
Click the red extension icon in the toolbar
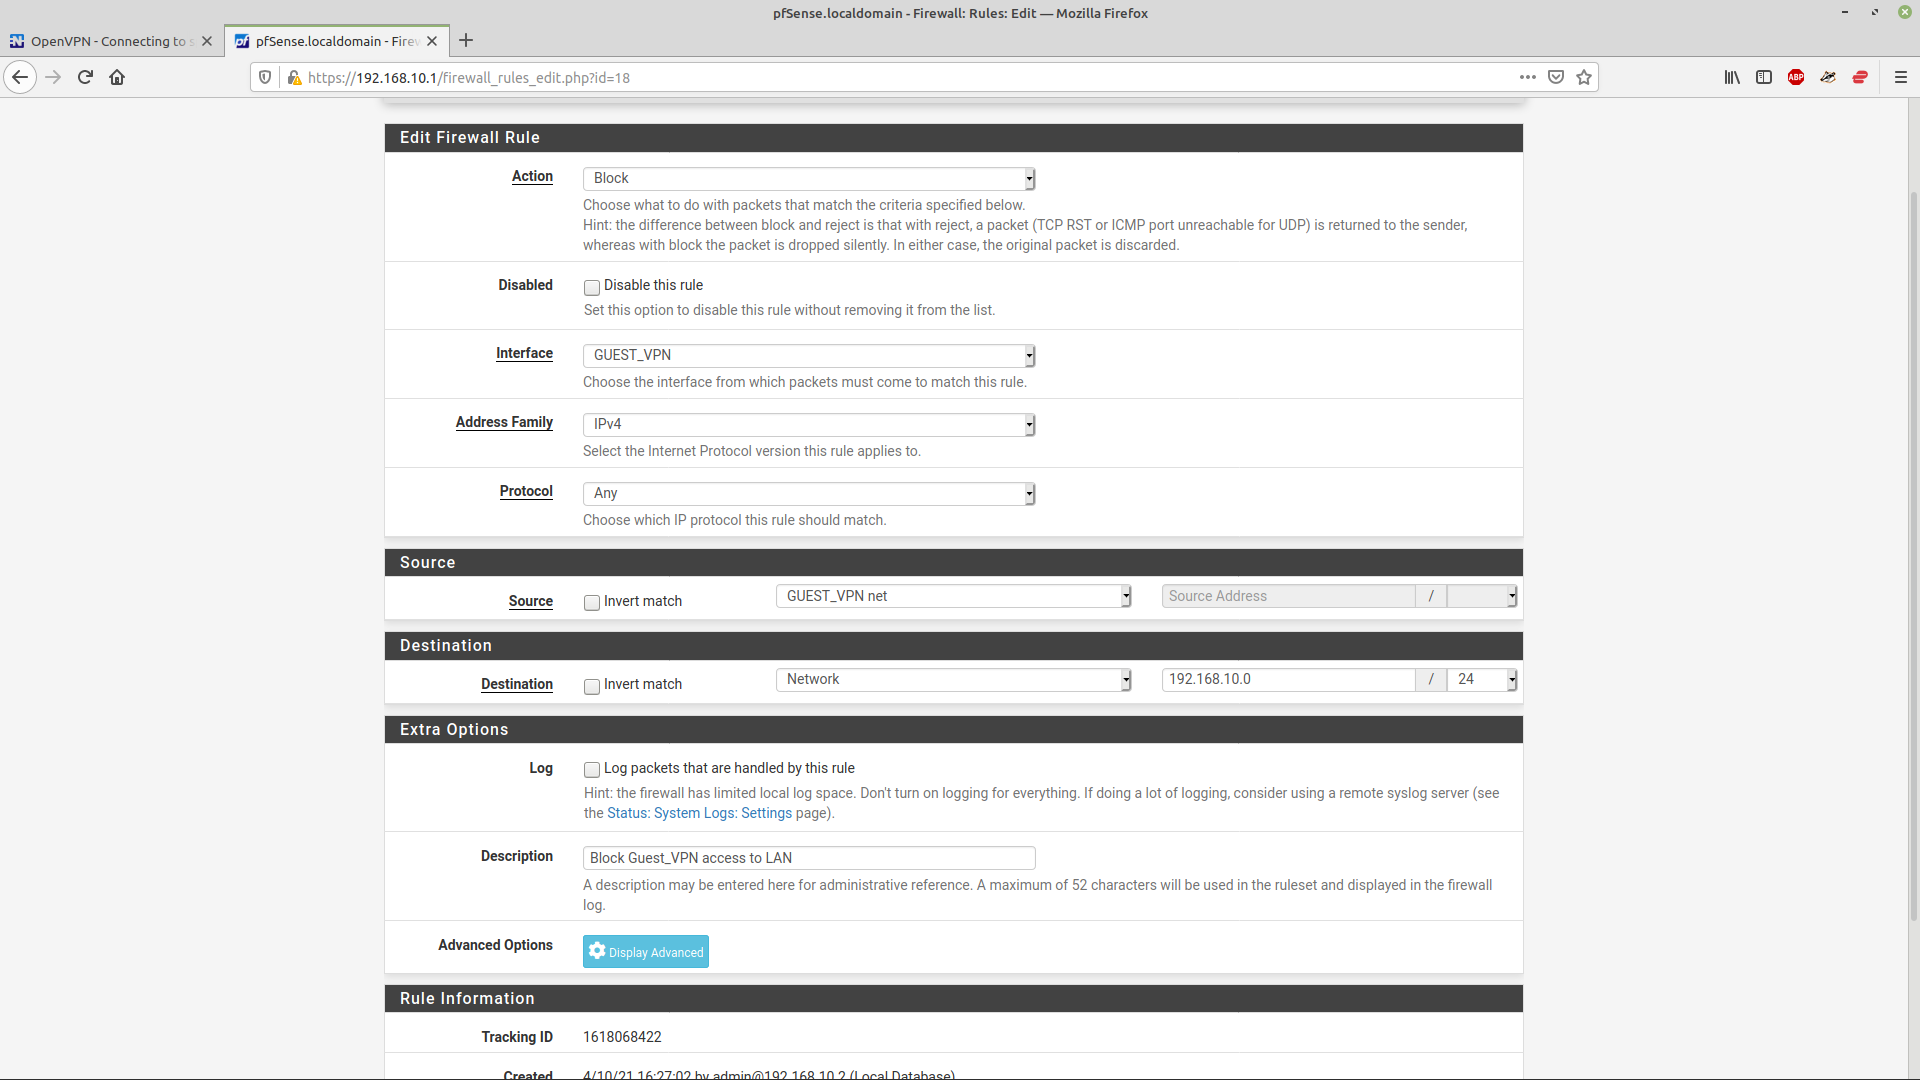coord(1860,77)
